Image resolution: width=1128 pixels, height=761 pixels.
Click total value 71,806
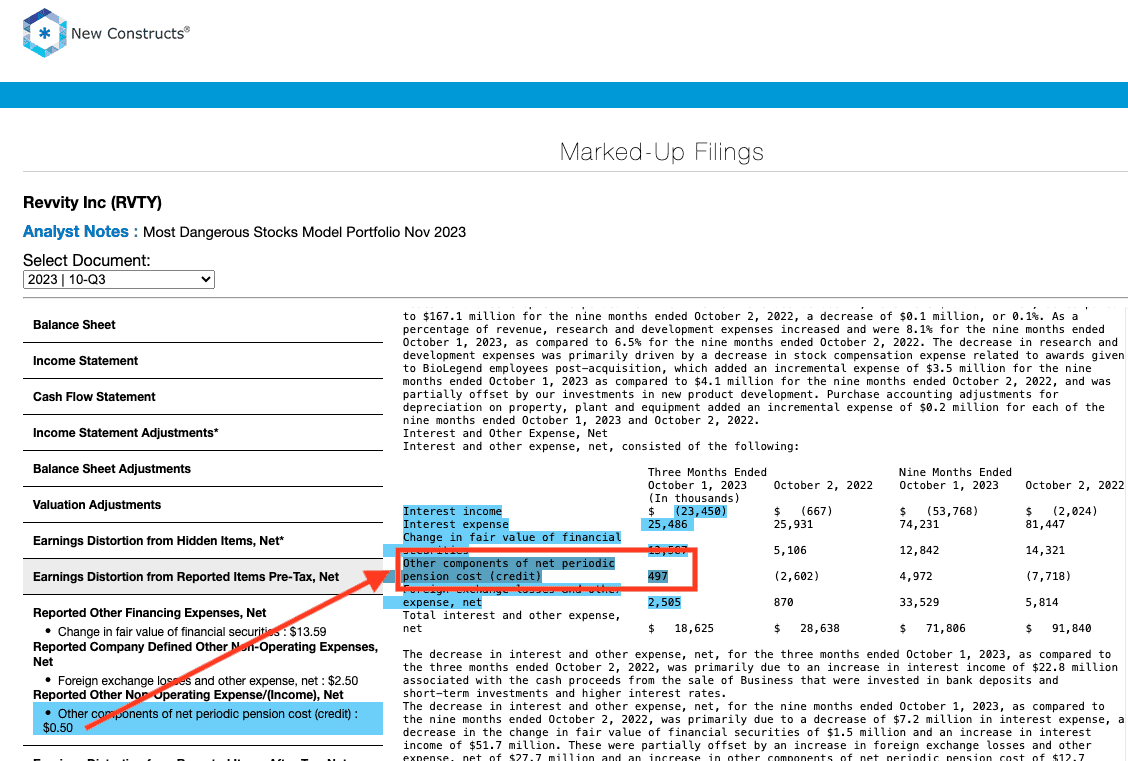[946, 628]
